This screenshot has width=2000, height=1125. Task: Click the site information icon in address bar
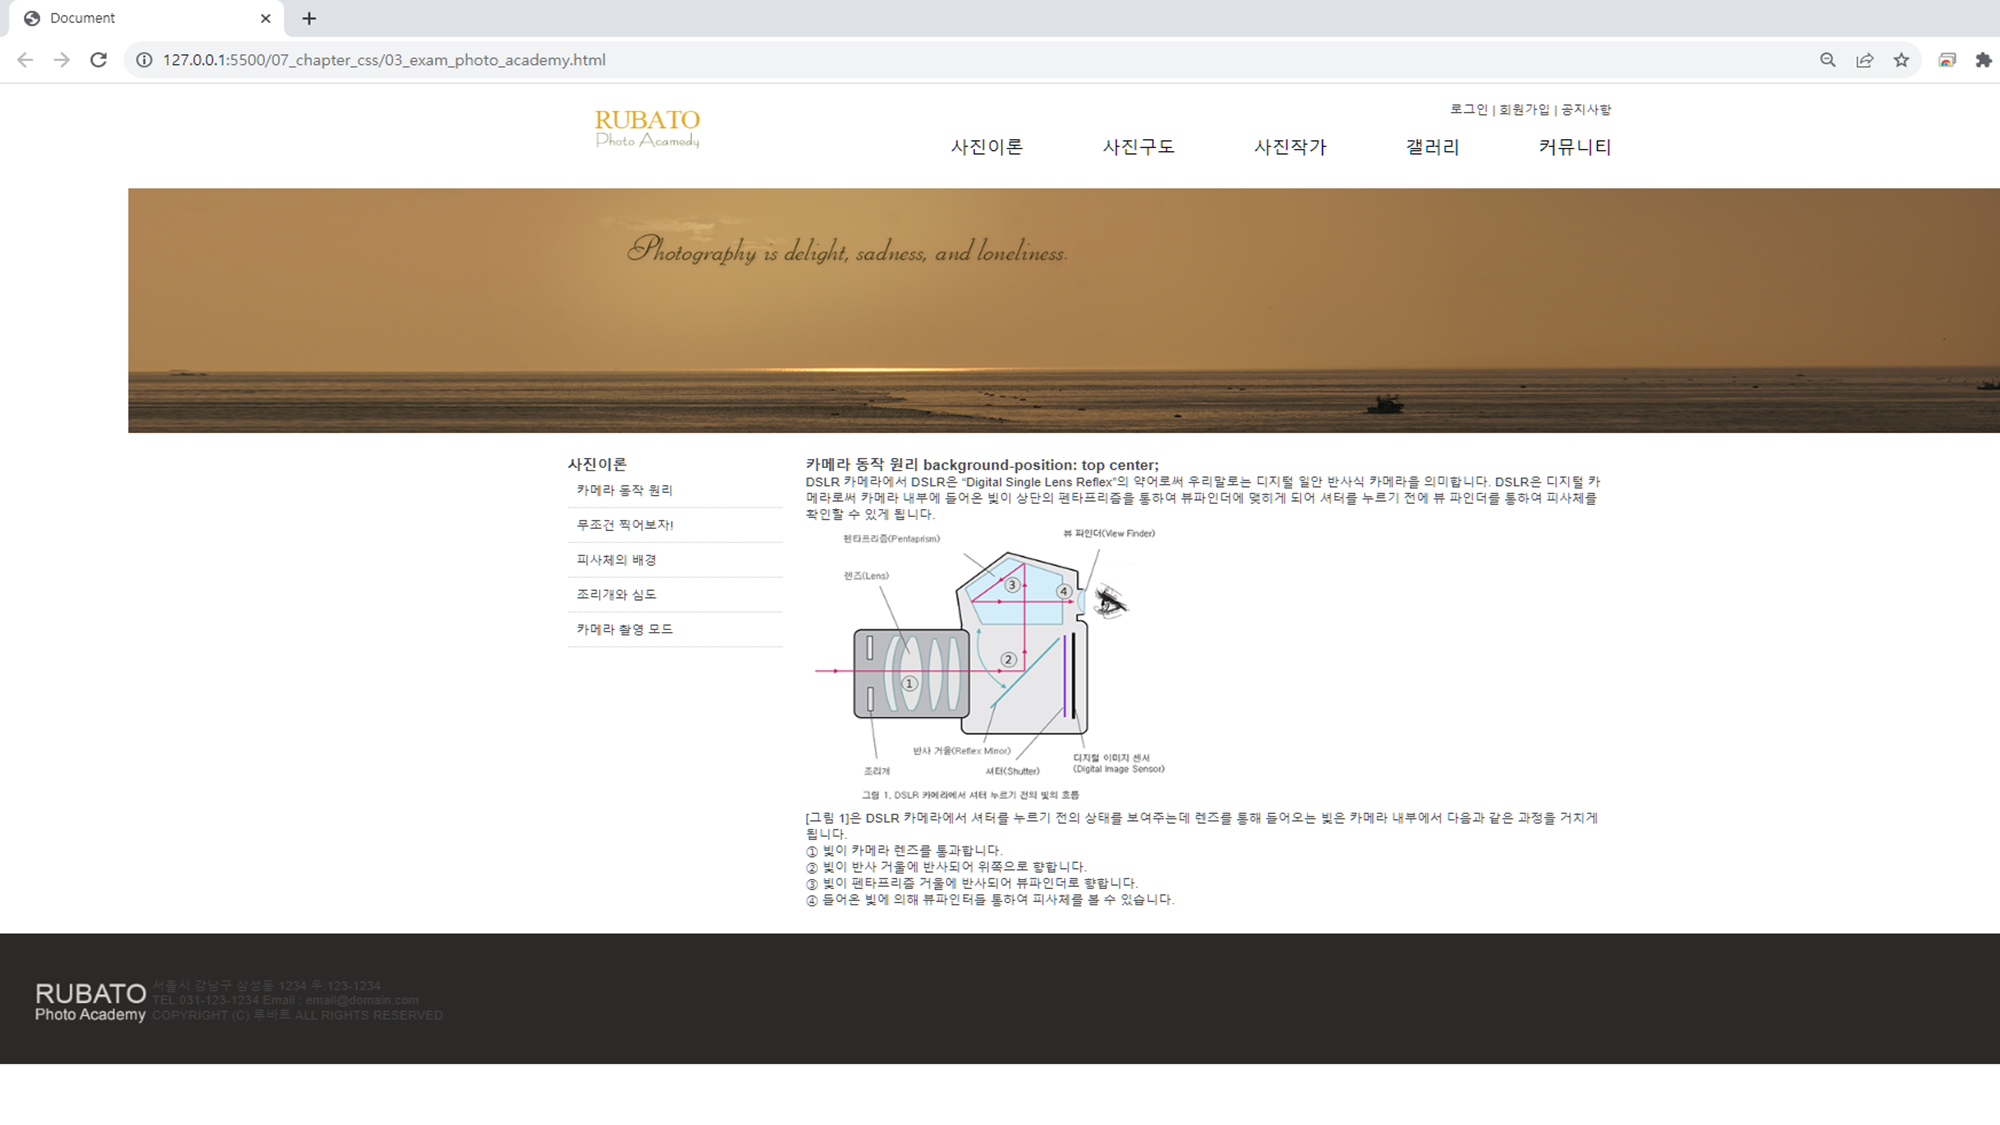(x=144, y=60)
